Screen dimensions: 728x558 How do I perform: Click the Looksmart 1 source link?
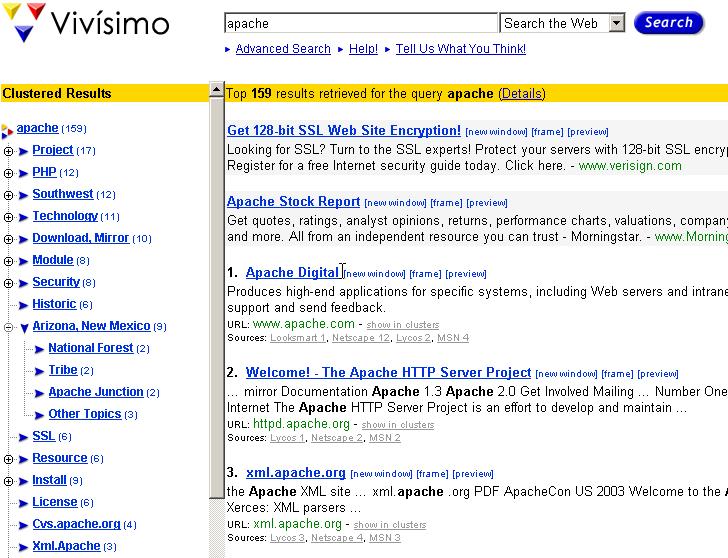click(298, 338)
